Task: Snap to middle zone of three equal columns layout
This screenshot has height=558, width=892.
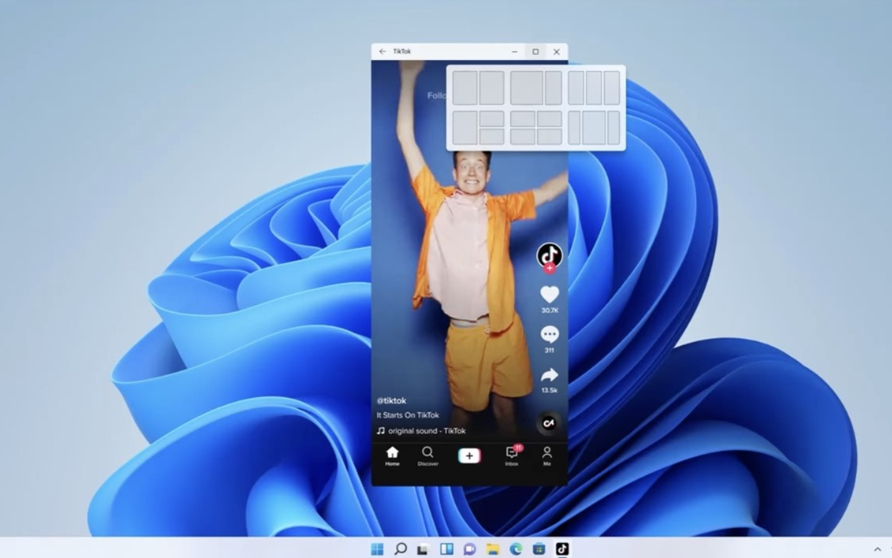Action: (x=594, y=88)
